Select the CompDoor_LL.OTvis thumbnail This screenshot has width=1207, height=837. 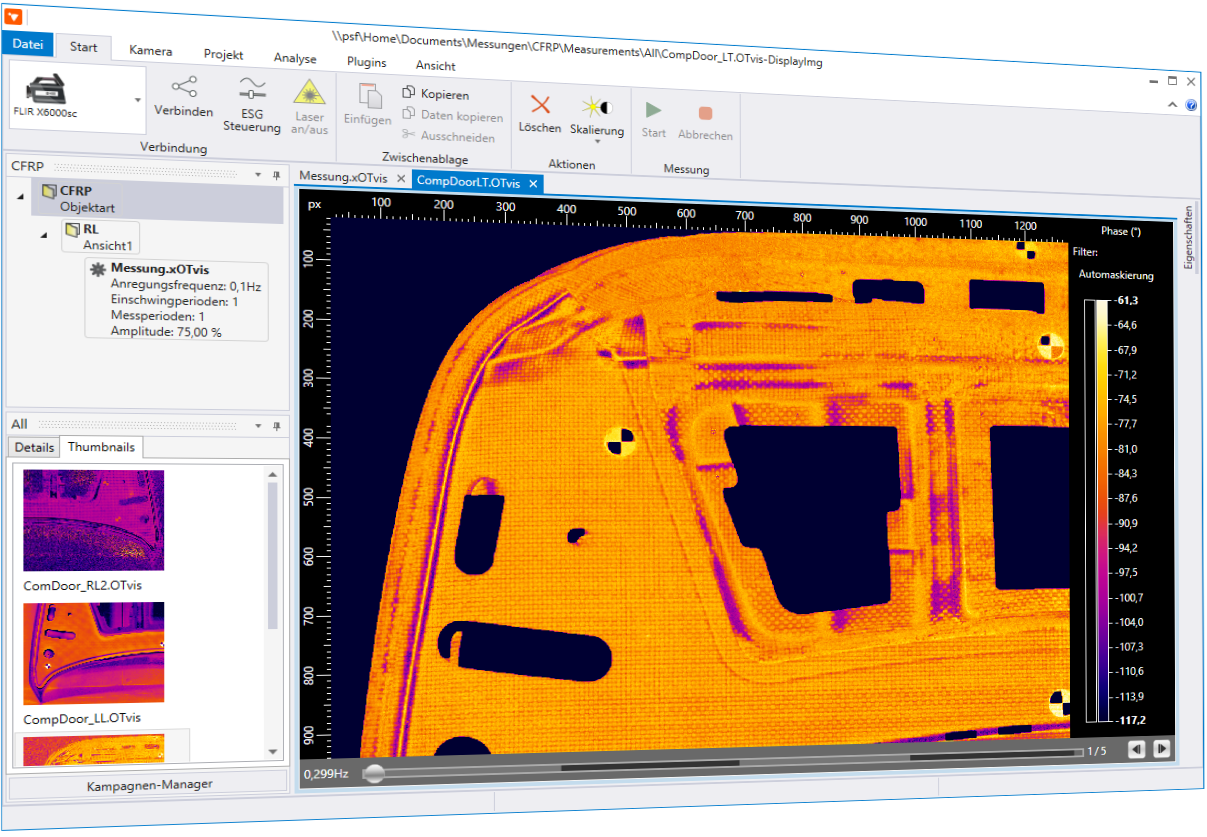click(94, 653)
